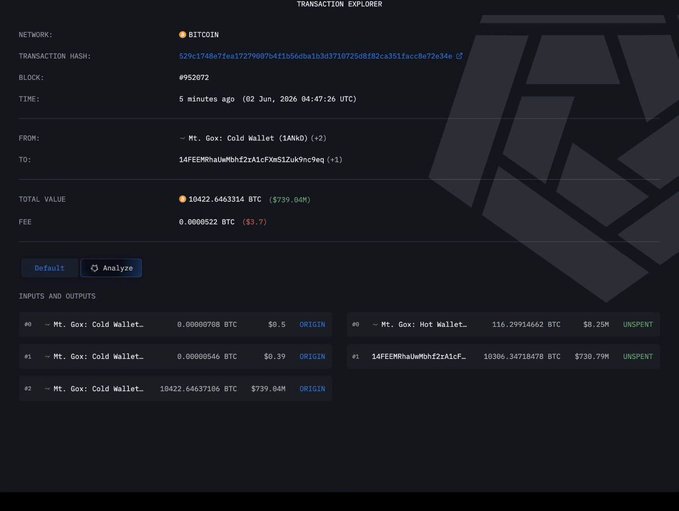The width and height of the screenshot is (679, 511).
Task: Click UNSPENT status on Hot Wallet output
Action: click(x=638, y=324)
